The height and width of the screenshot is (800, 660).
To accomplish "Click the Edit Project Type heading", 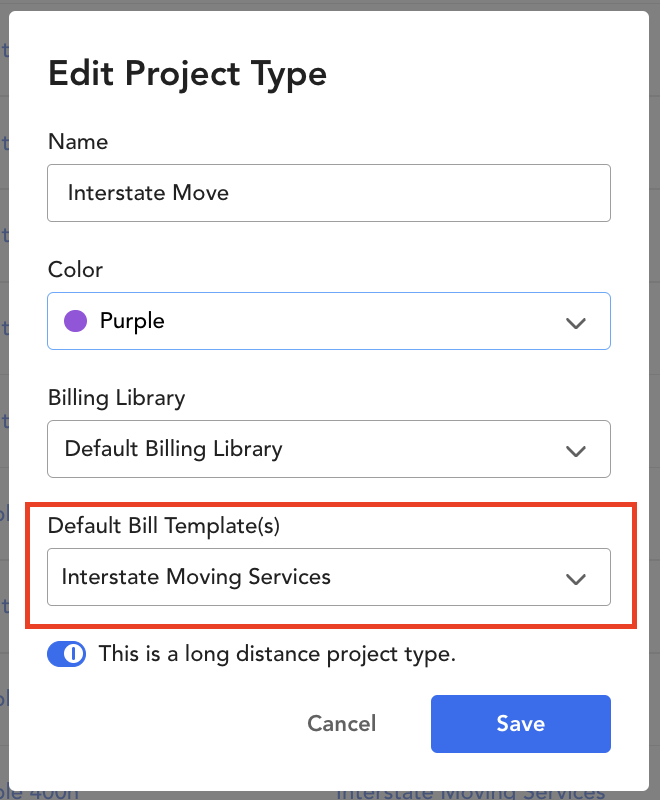I will 187,74.
